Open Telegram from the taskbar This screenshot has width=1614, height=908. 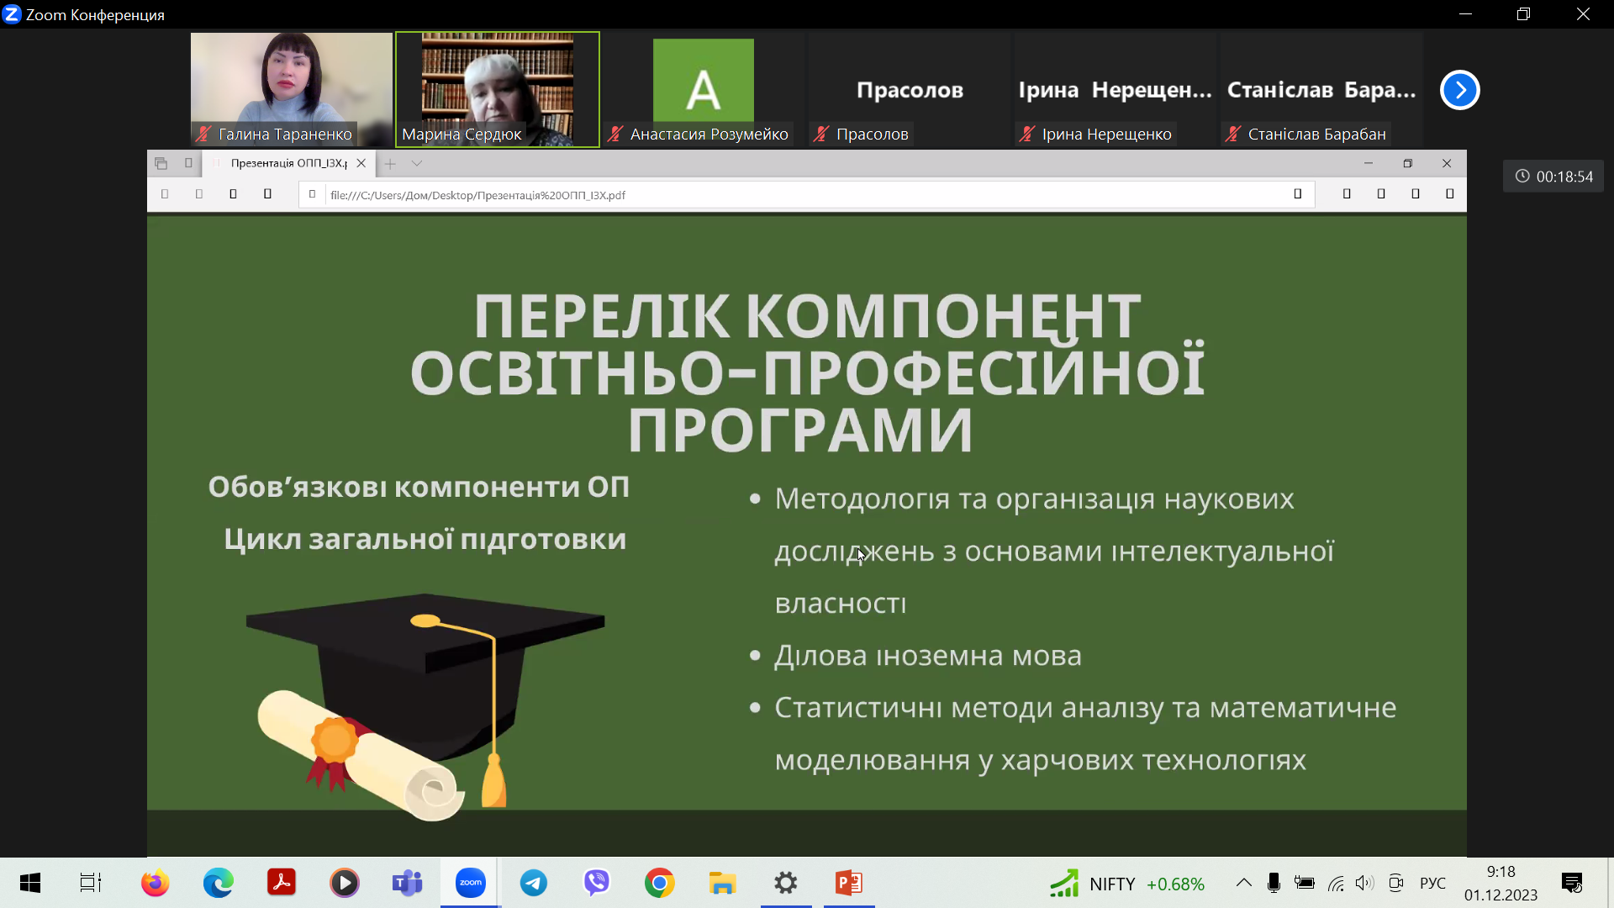click(x=534, y=883)
